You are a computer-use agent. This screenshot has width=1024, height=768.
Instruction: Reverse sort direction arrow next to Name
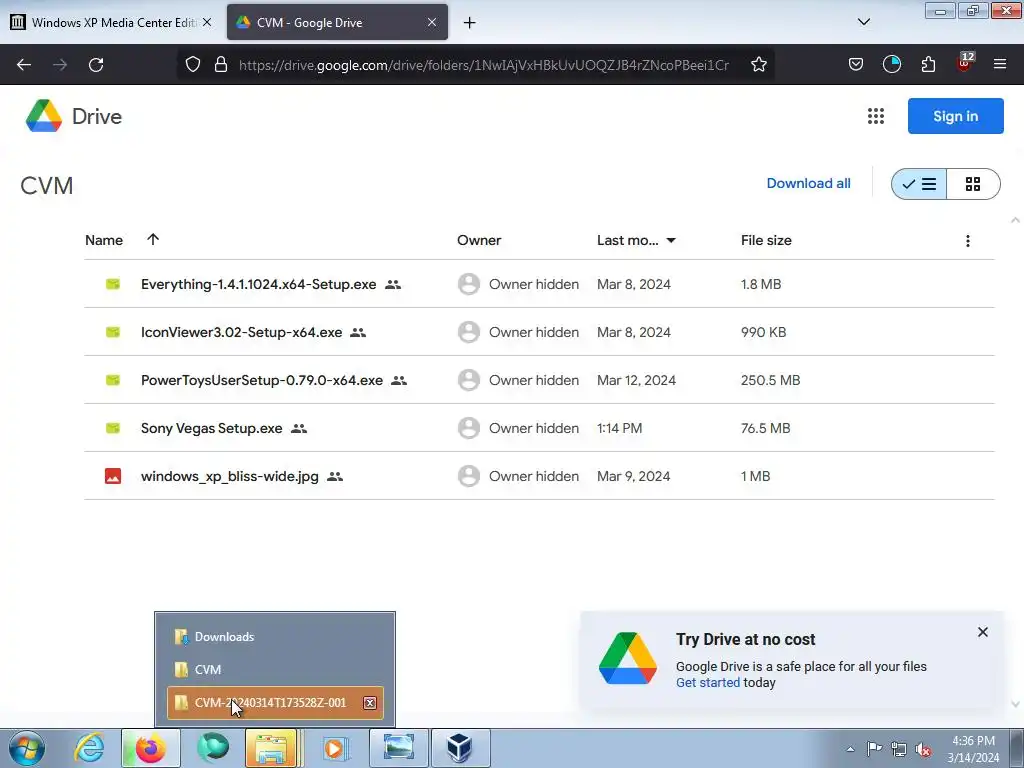[x=153, y=239]
